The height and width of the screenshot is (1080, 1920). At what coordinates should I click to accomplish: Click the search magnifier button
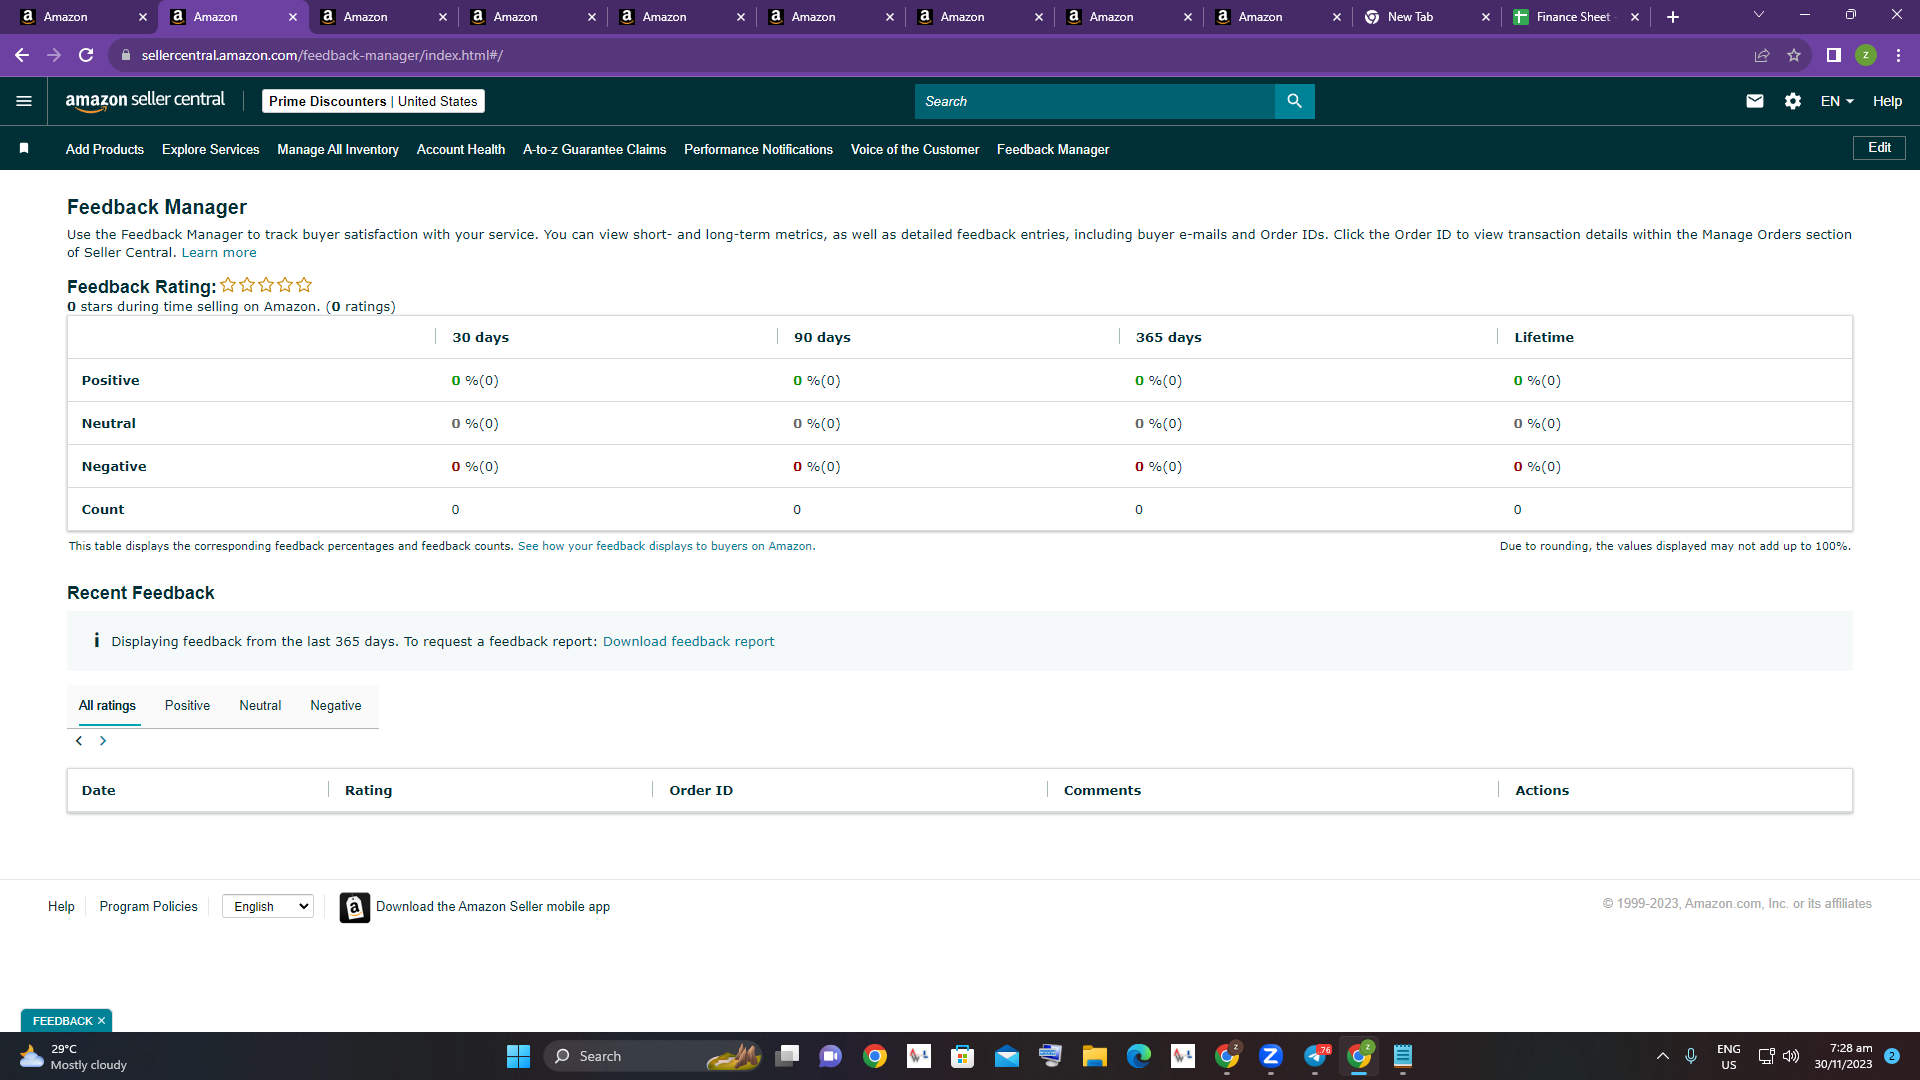pyautogui.click(x=1294, y=101)
